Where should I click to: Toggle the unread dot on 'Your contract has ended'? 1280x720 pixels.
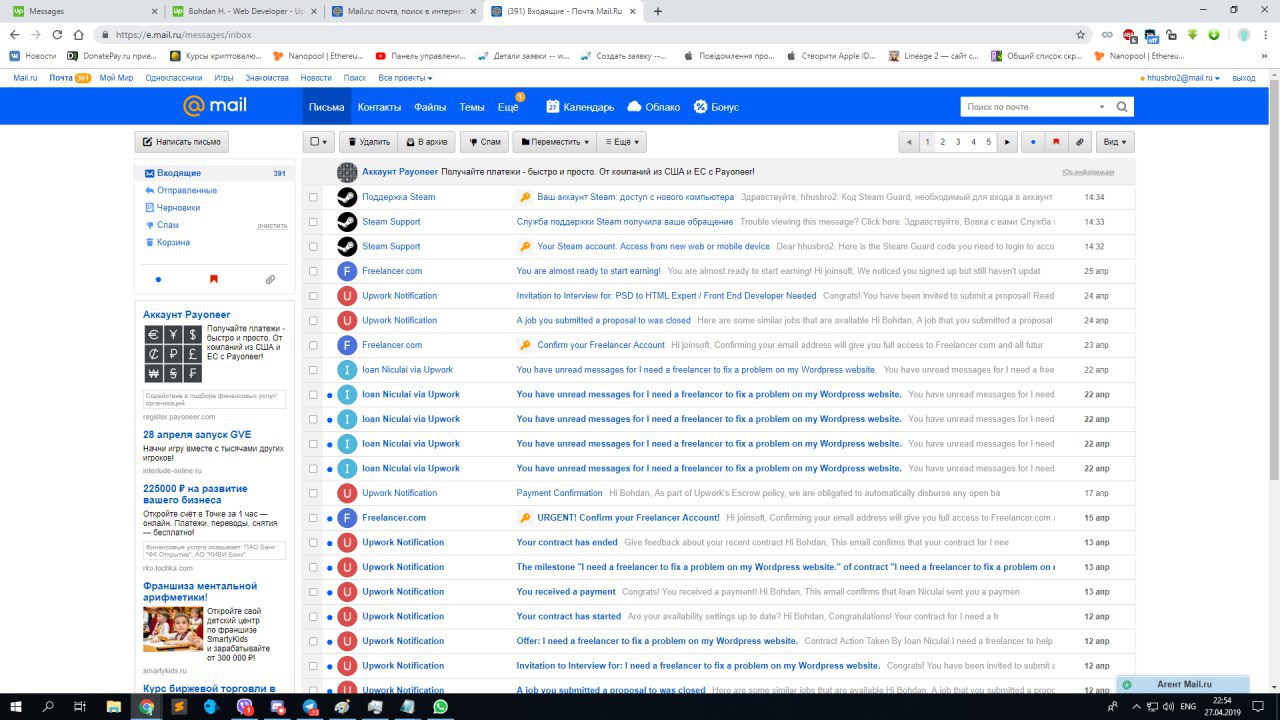point(329,543)
